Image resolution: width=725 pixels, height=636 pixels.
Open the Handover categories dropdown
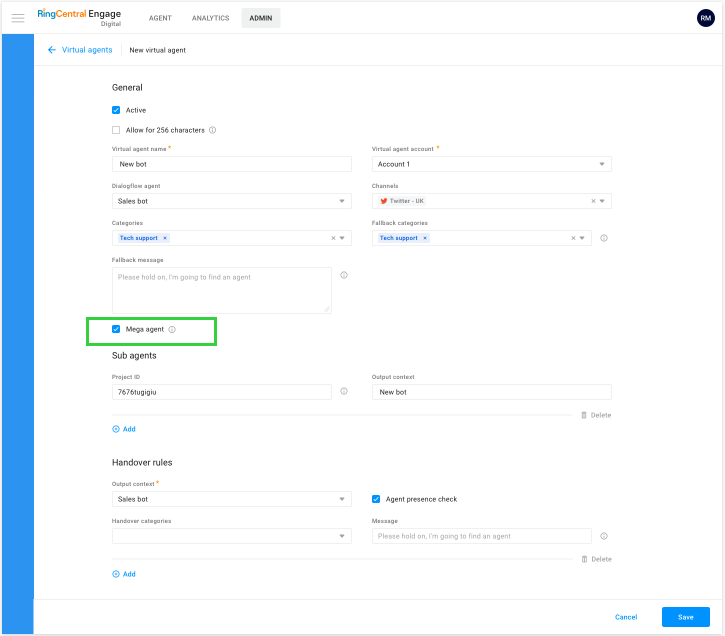(x=232, y=536)
